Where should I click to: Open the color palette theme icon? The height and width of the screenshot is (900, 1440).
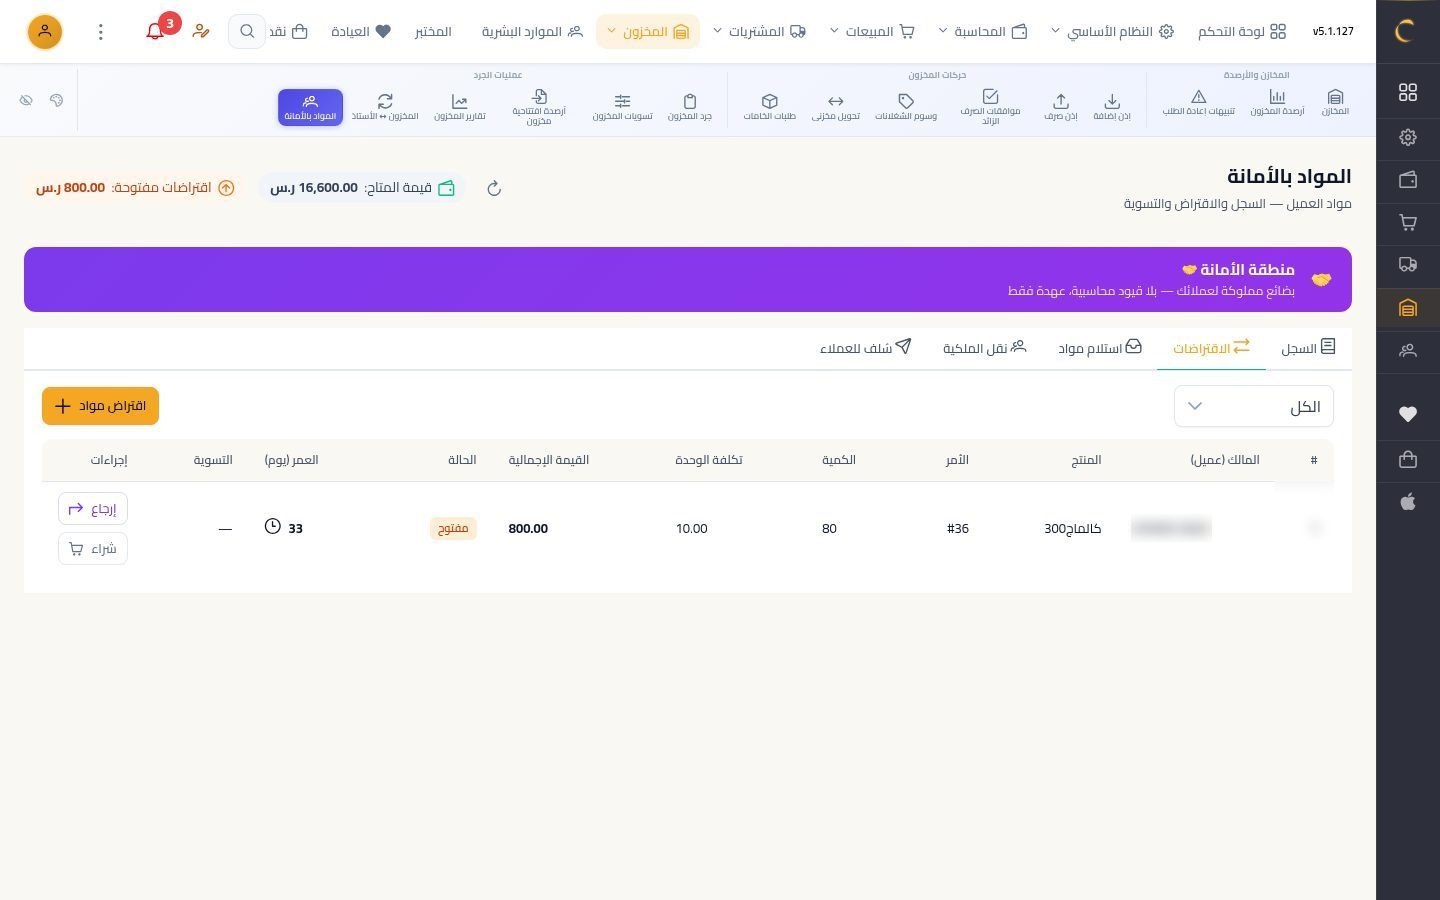[x=56, y=100]
